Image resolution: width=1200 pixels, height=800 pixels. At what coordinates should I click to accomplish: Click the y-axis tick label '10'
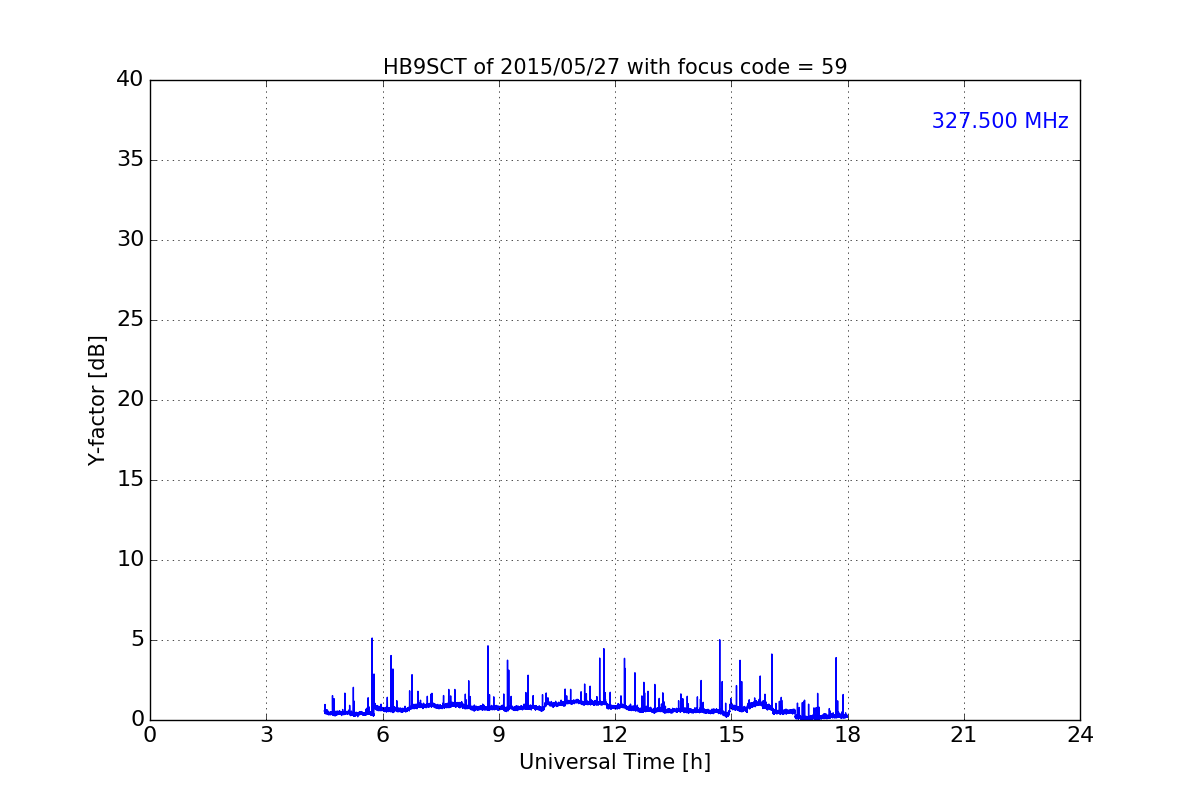point(130,560)
